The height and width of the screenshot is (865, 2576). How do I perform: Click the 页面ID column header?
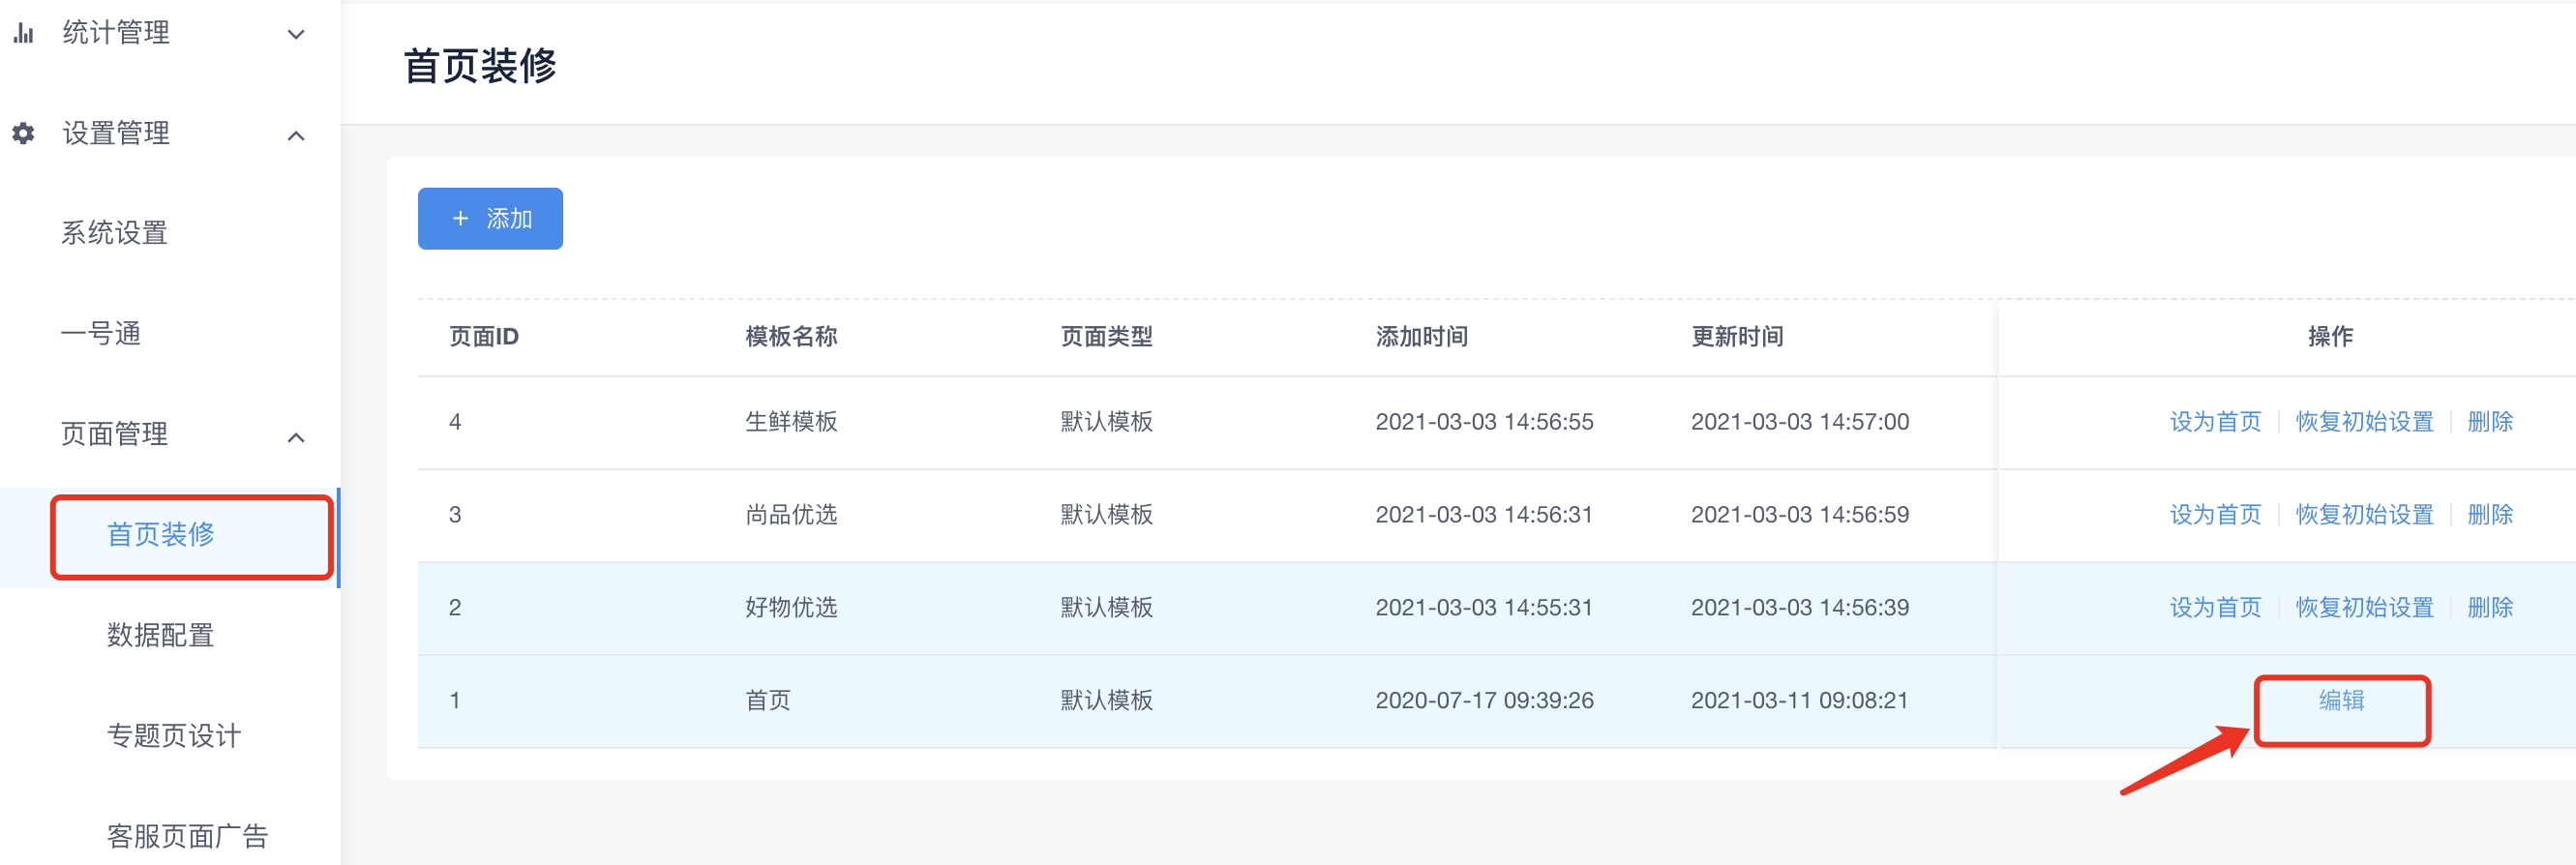coord(484,337)
